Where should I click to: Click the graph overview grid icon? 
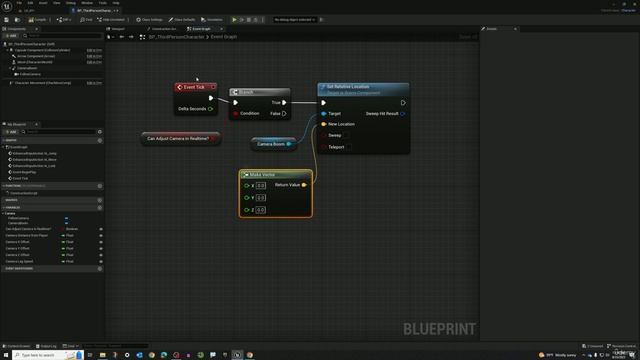pos(142,37)
